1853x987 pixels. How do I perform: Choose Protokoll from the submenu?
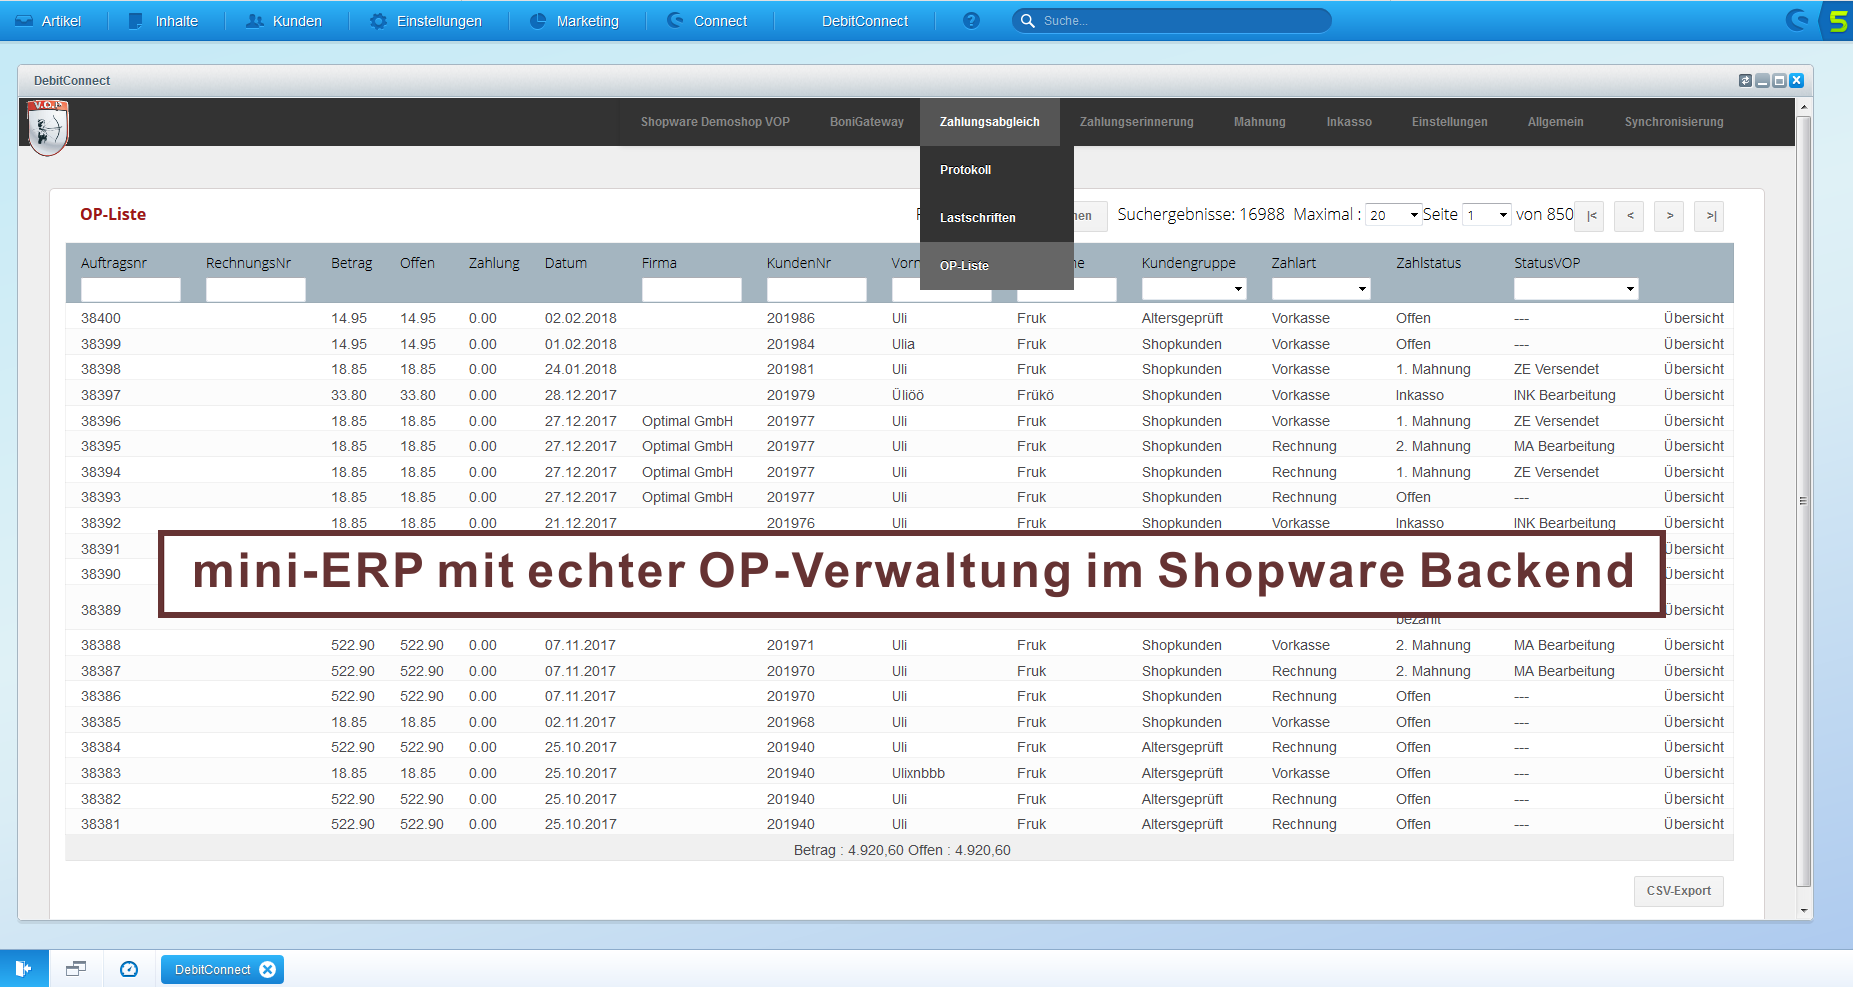point(997,170)
